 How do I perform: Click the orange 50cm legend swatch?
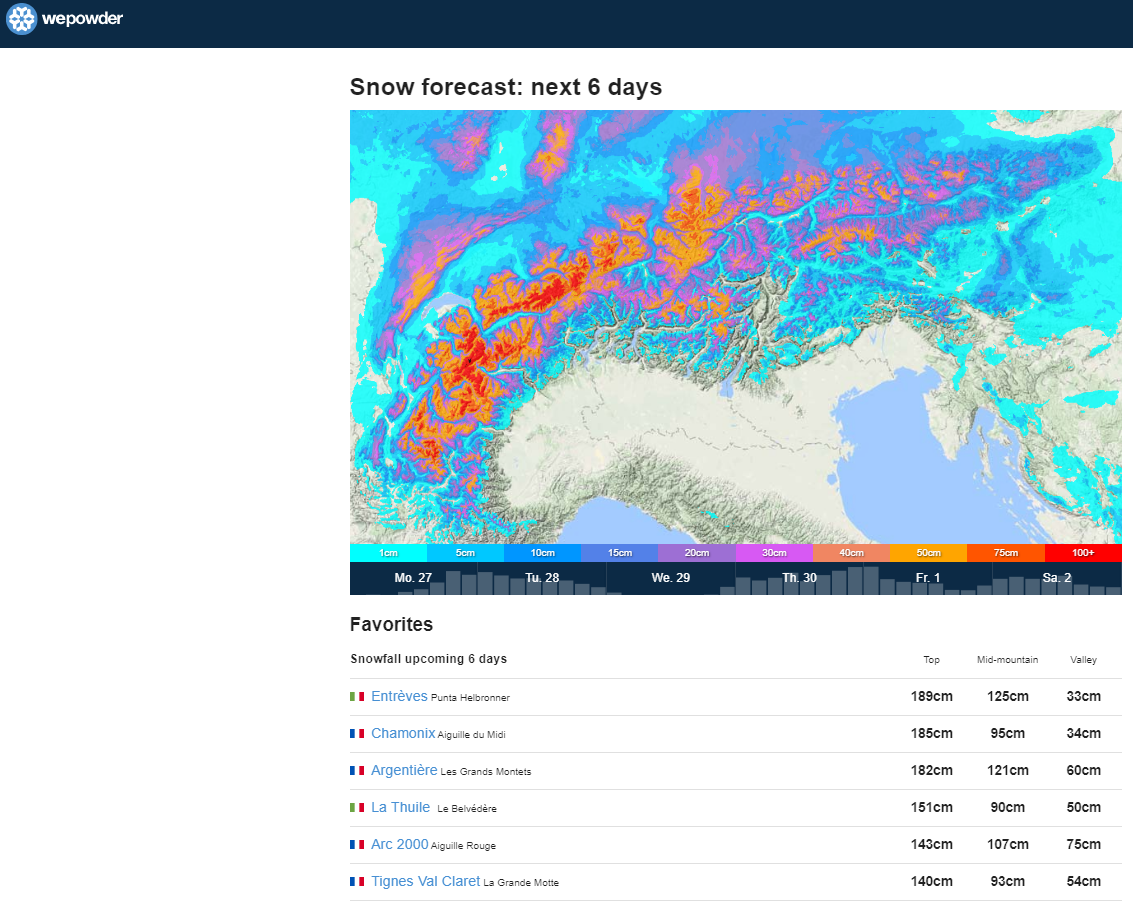[x=928, y=553]
